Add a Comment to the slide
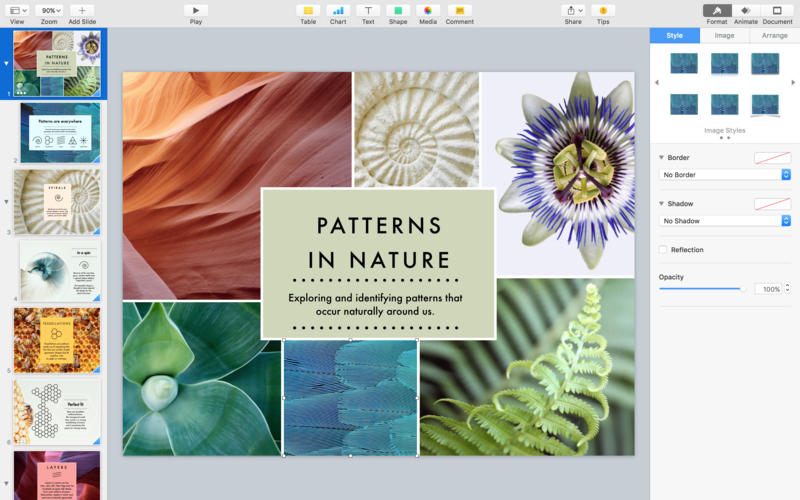800x500 pixels. 459,10
